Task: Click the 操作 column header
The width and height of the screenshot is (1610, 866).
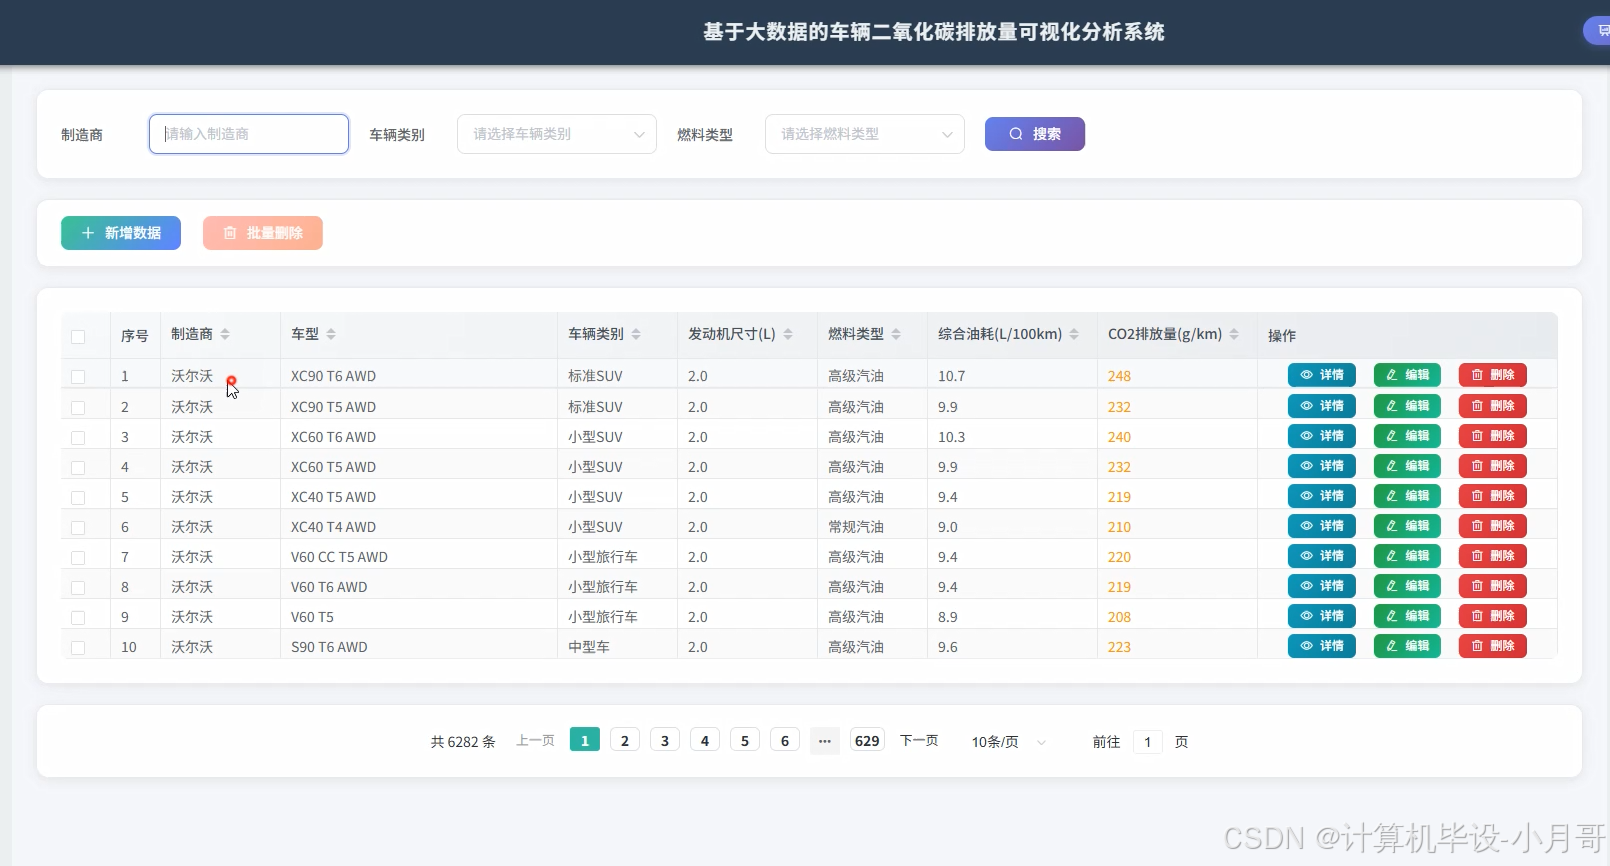Action: pos(1282,336)
